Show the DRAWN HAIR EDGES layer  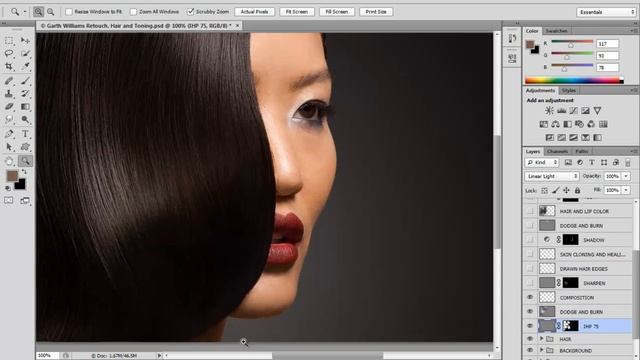pos(530,269)
